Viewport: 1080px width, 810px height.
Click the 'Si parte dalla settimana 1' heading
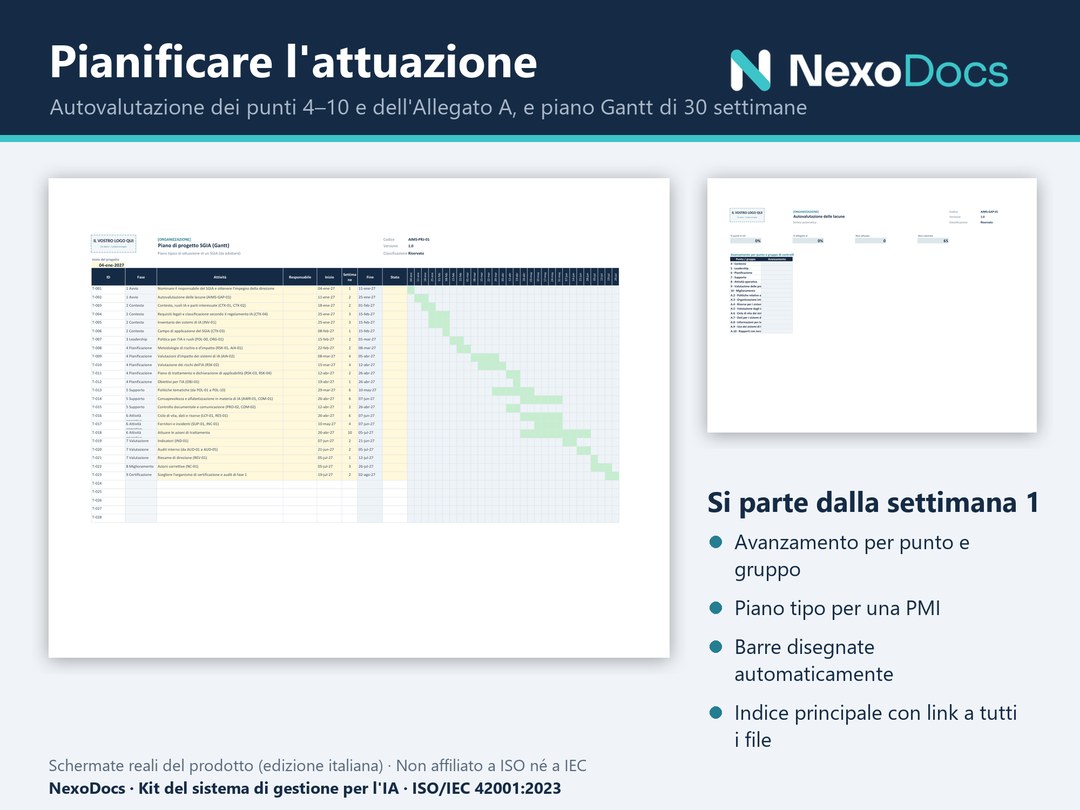(873, 502)
